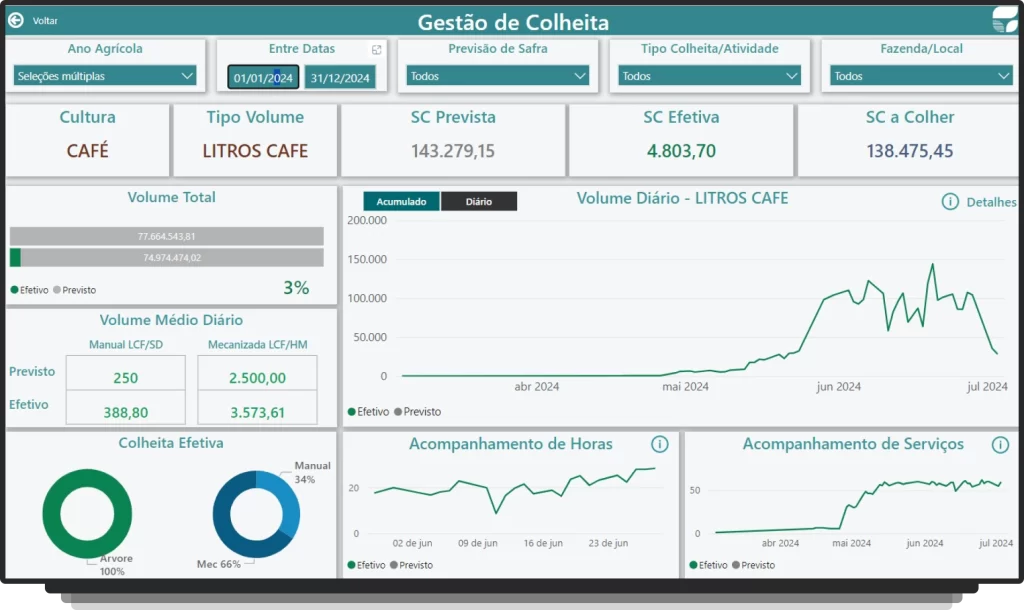This screenshot has width=1024, height=610.
Task: Switch chart to Diário view
Action: click(479, 202)
